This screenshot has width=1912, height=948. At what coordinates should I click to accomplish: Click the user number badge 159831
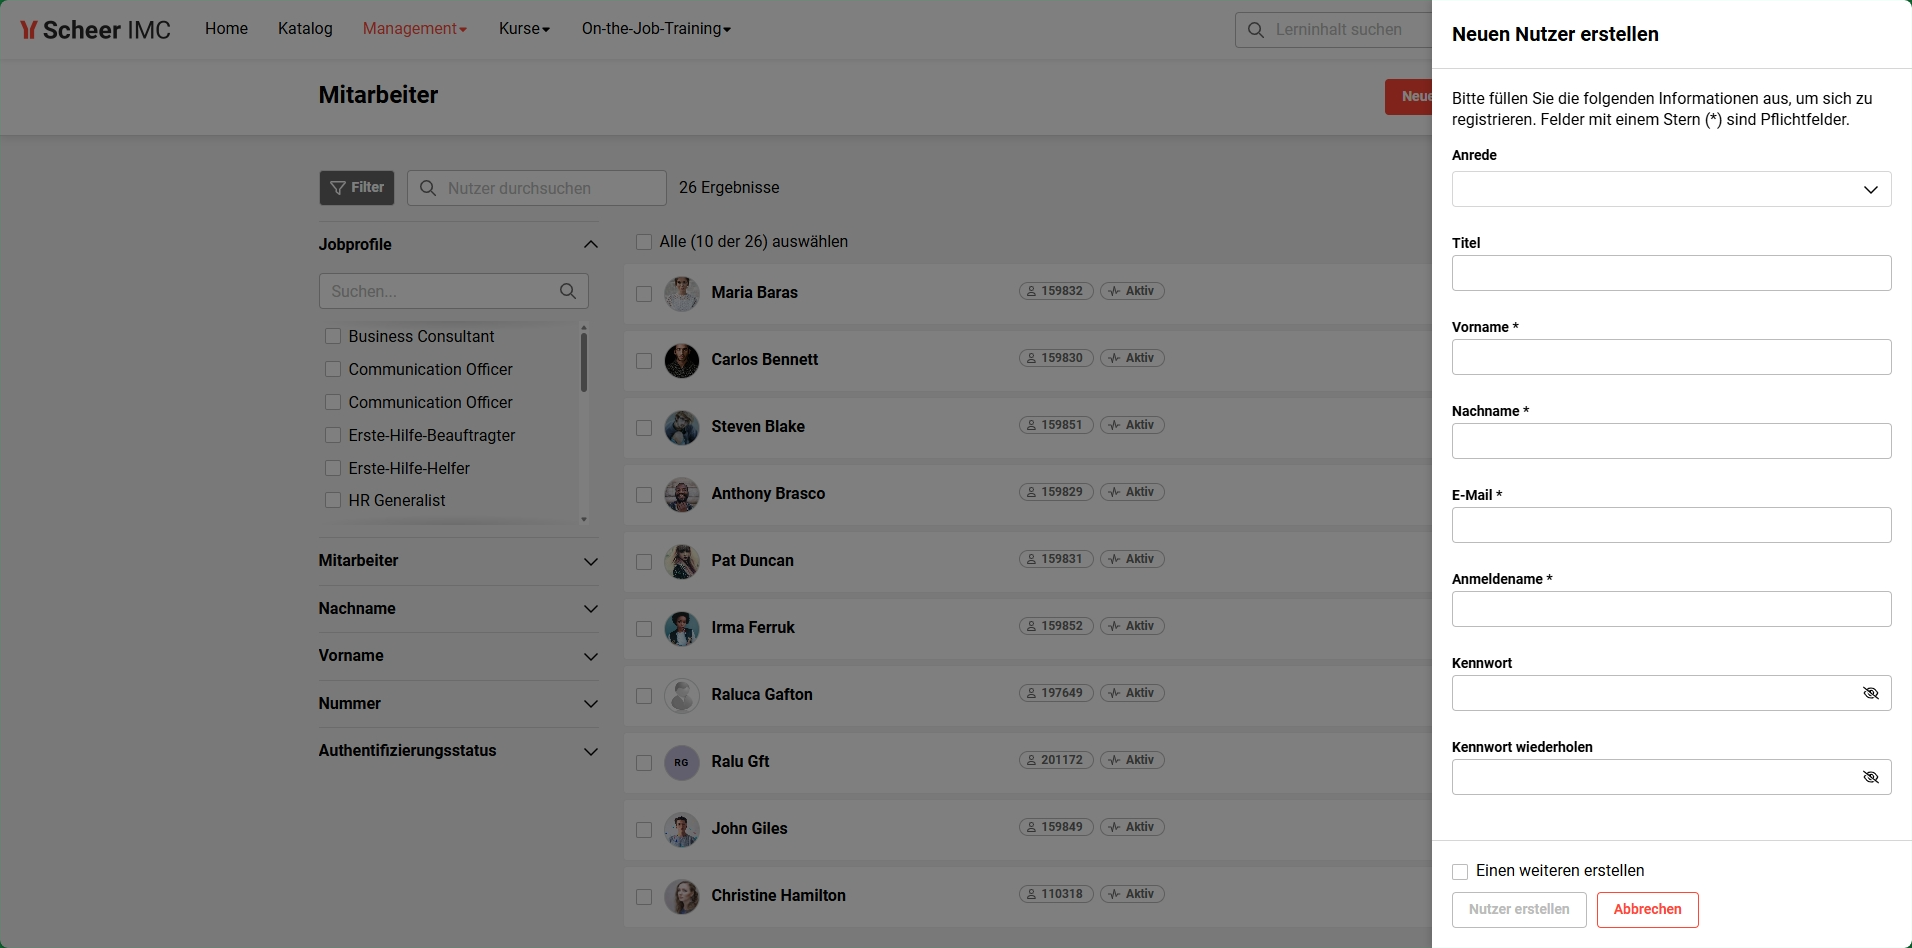pyautogui.click(x=1056, y=559)
